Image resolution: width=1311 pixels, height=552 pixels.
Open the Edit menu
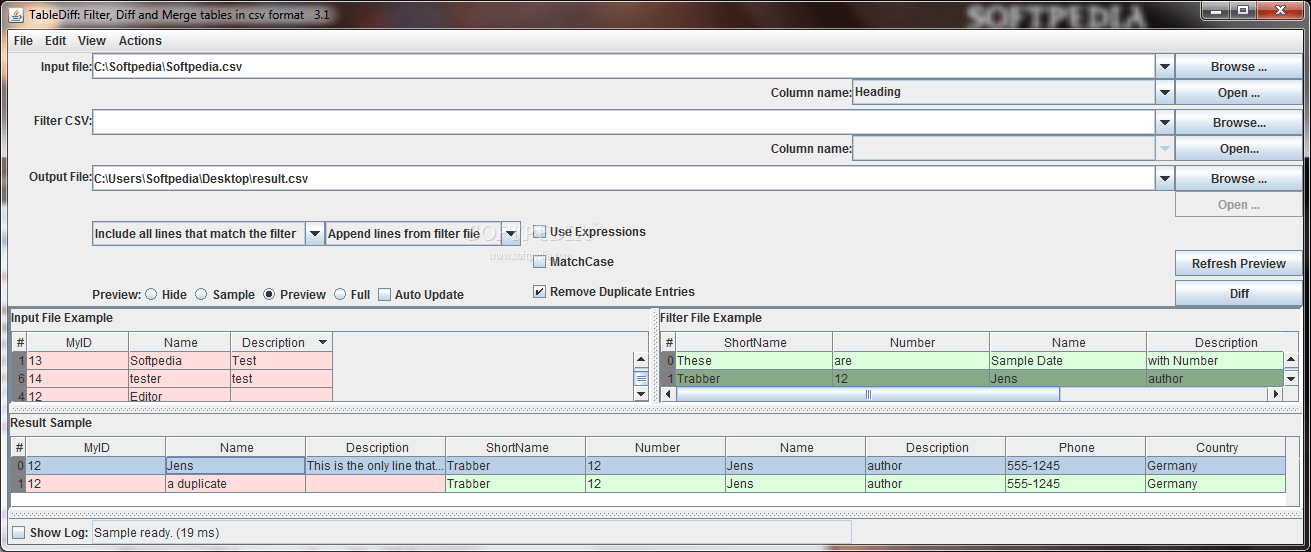(56, 41)
